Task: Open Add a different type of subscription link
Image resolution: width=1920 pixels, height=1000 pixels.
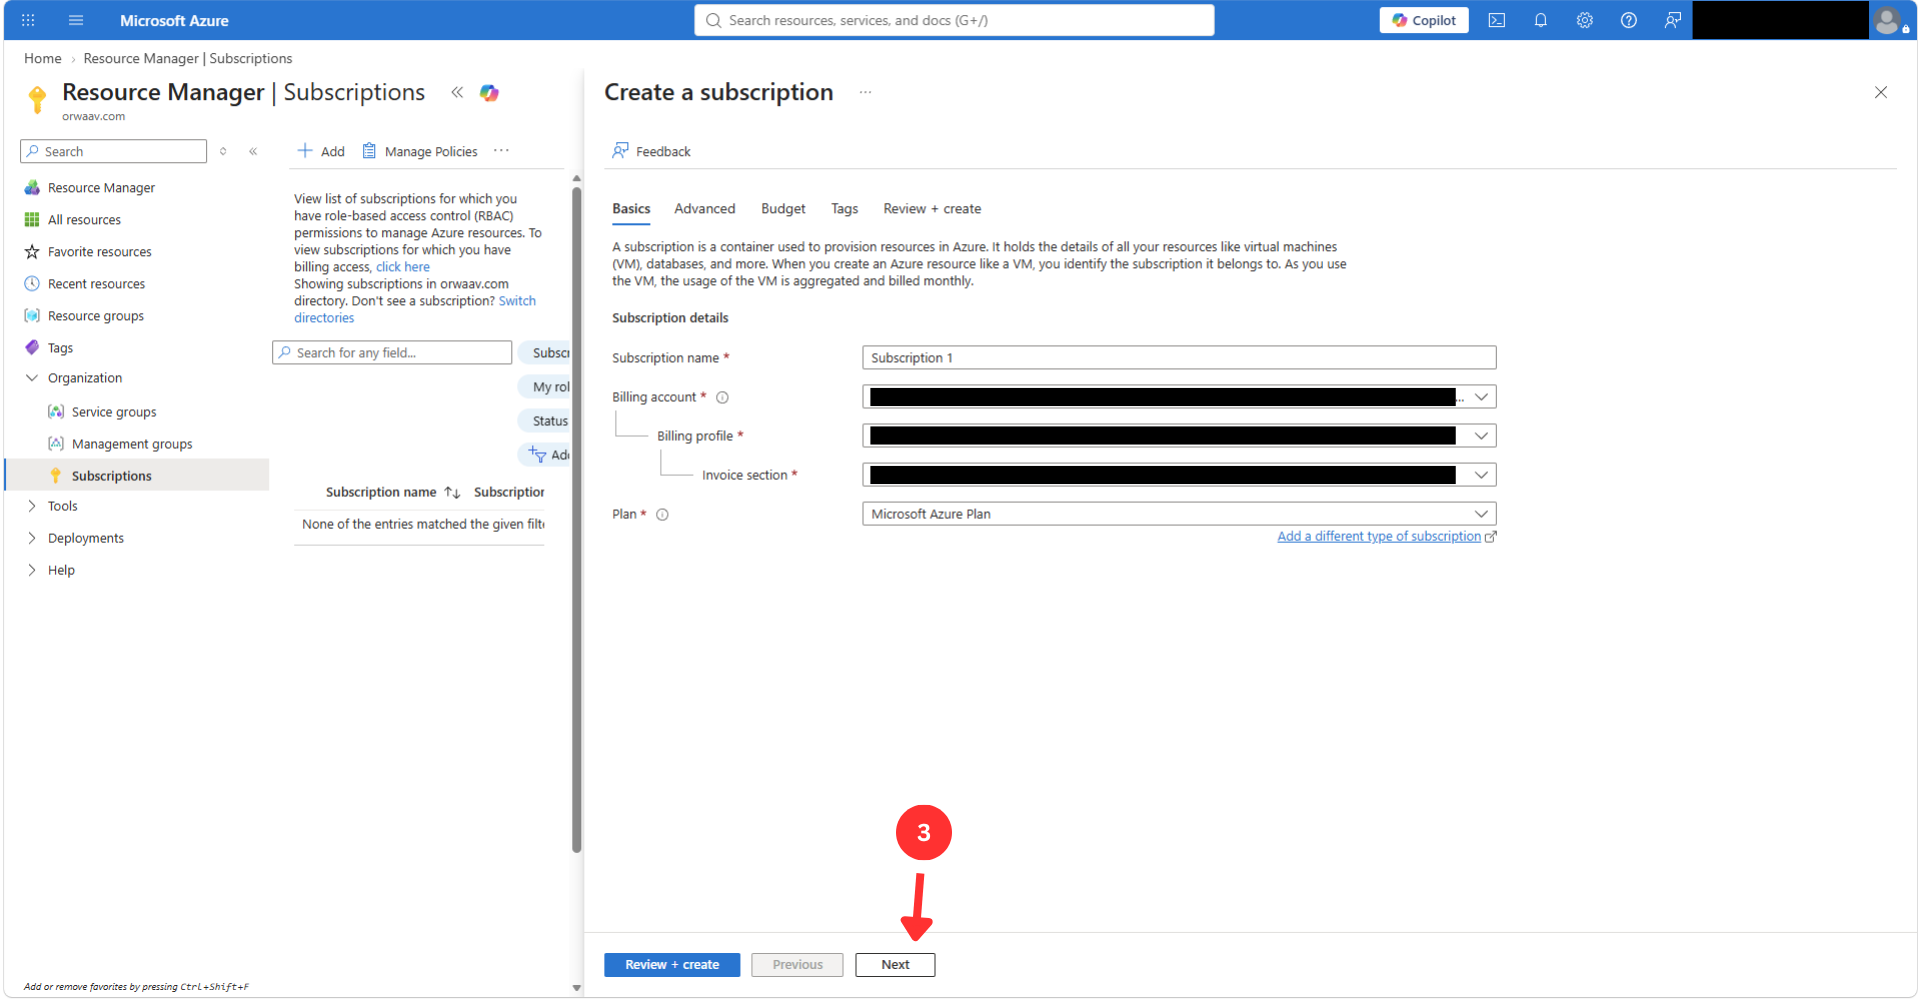Action: 1379,537
